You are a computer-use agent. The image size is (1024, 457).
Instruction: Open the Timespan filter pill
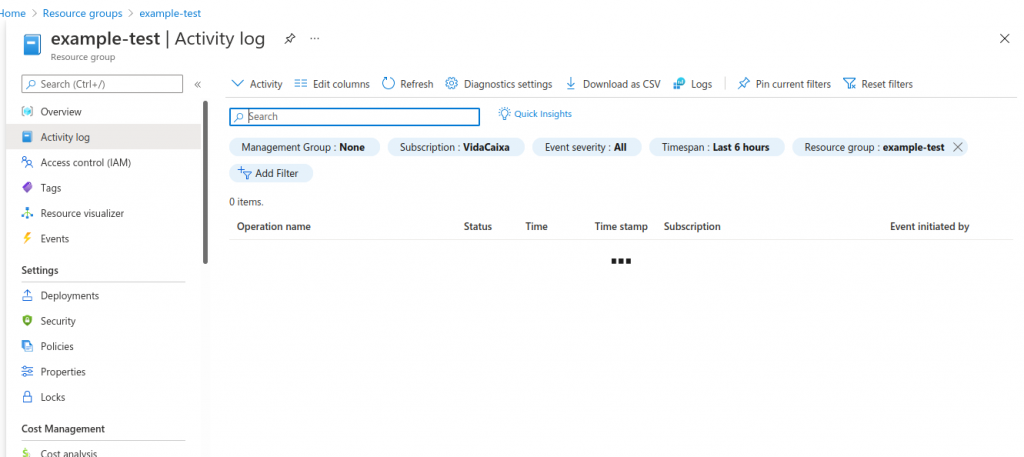pyautogui.click(x=715, y=147)
